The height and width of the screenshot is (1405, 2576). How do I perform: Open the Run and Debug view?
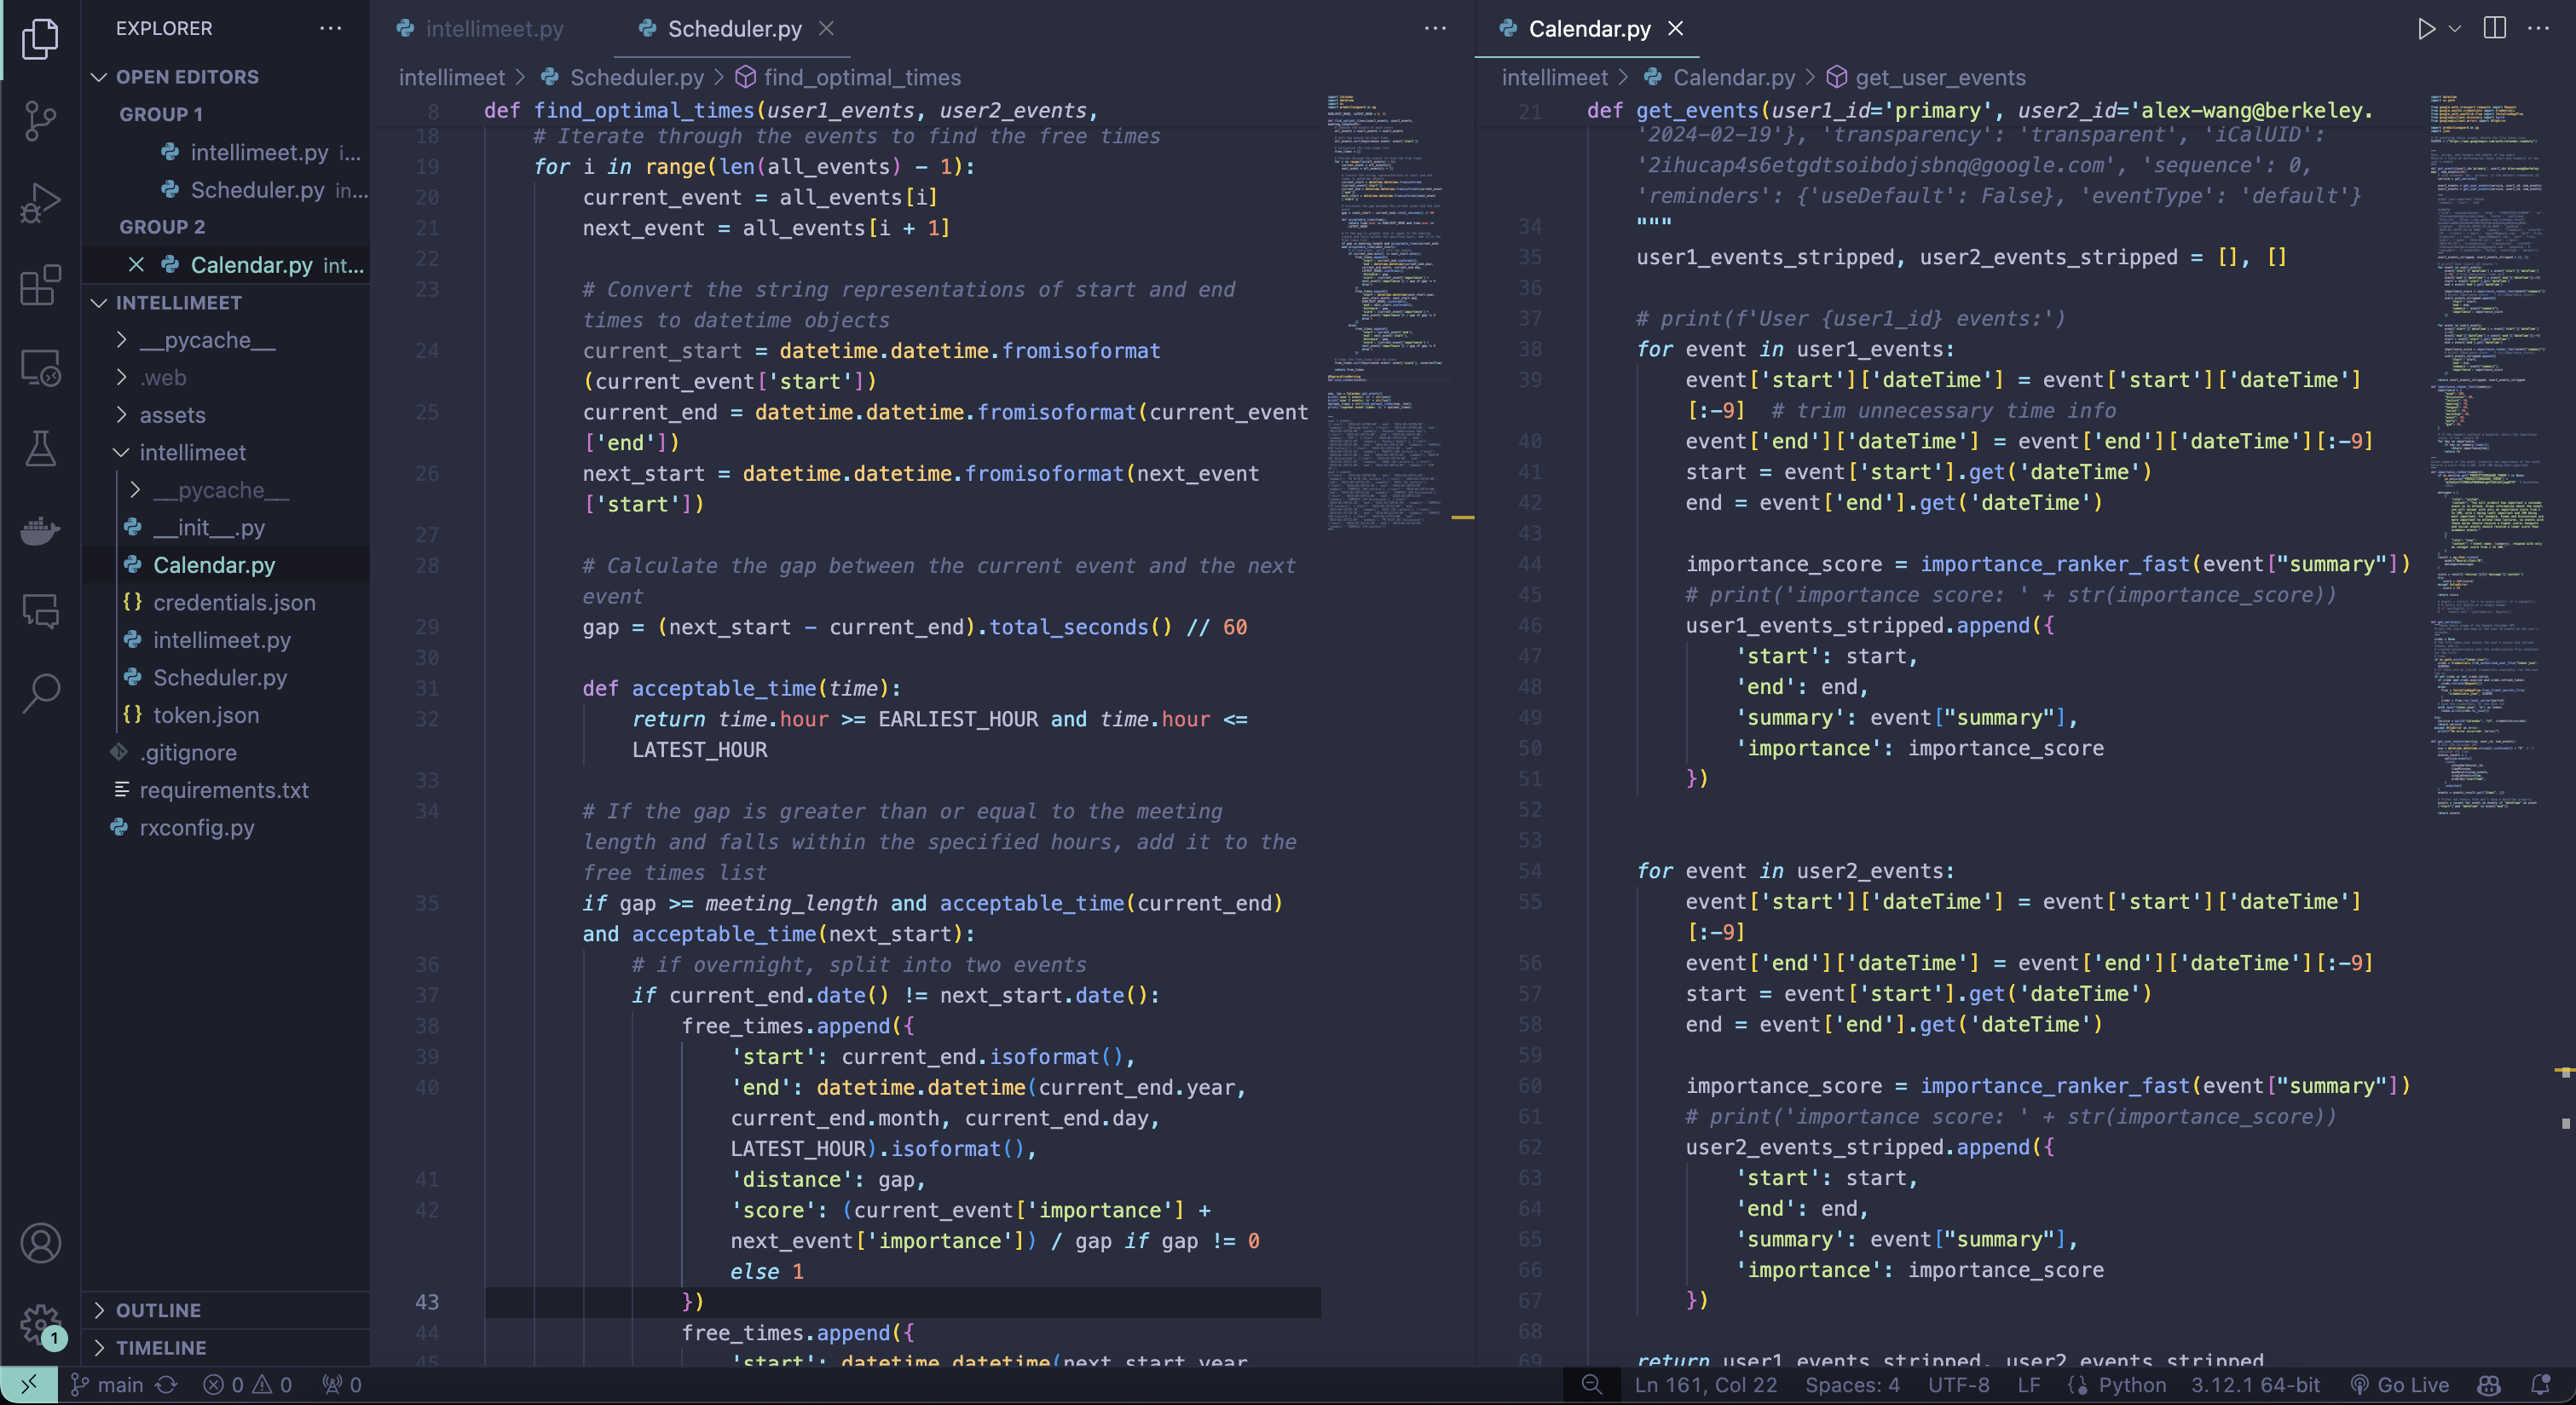(x=40, y=203)
